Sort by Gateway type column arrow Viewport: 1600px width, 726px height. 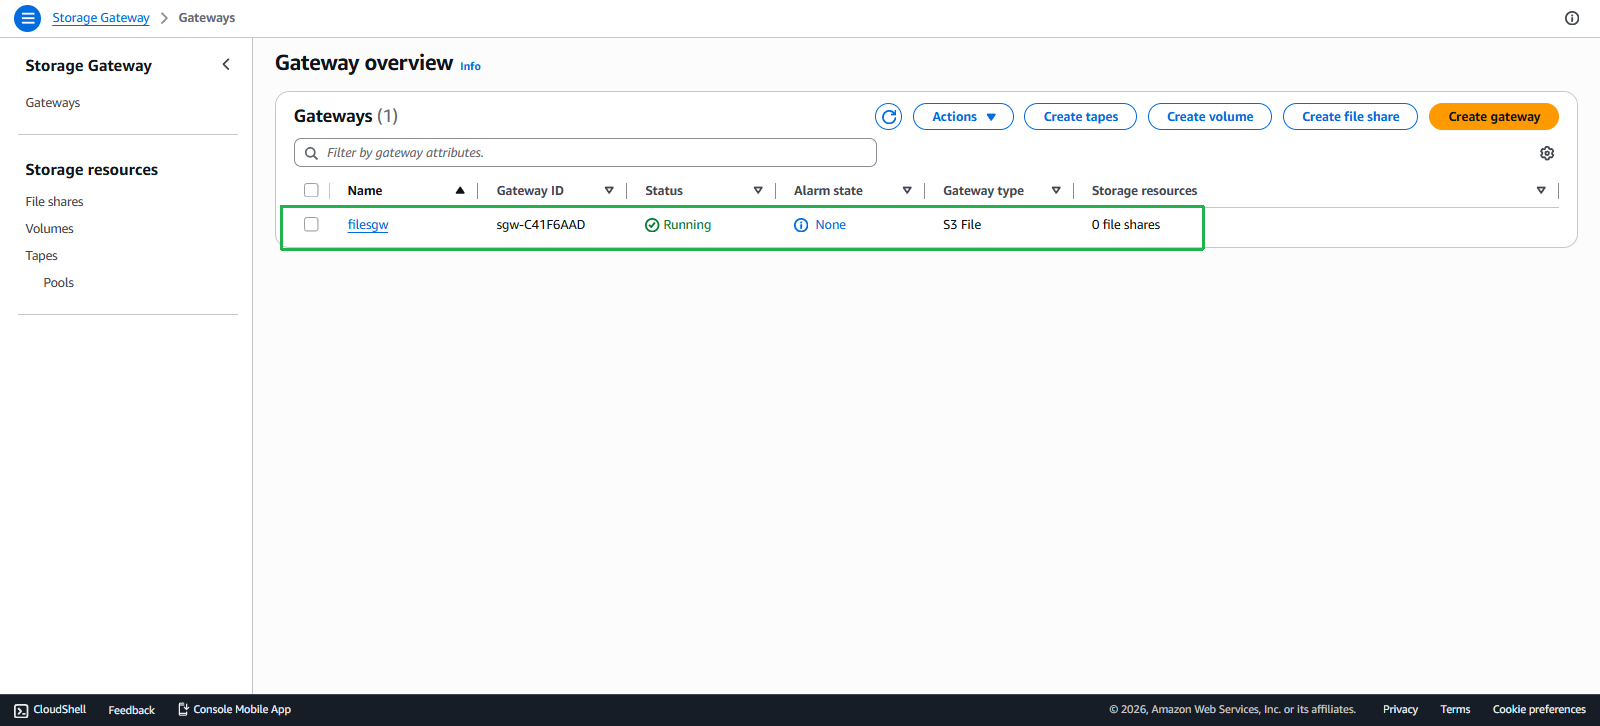(x=1056, y=190)
